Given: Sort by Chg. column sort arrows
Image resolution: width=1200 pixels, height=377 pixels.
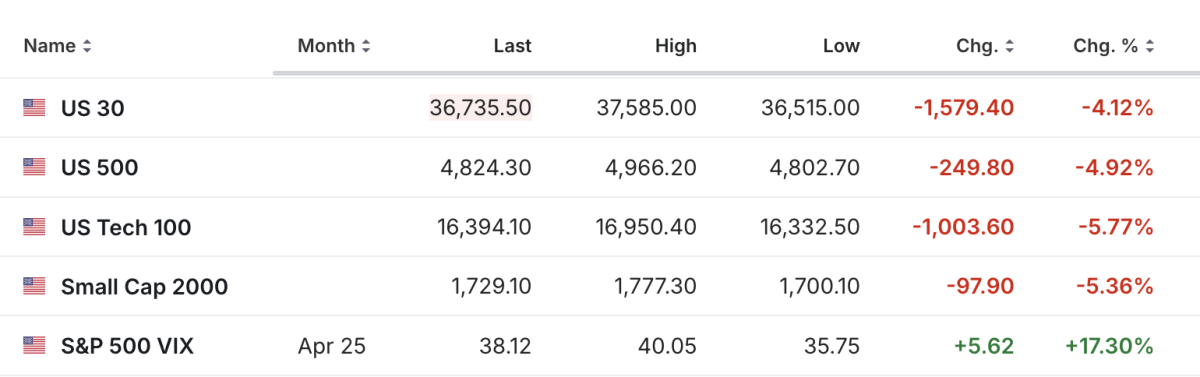Looking at the screenshot, I should [x=1009, y=46].
